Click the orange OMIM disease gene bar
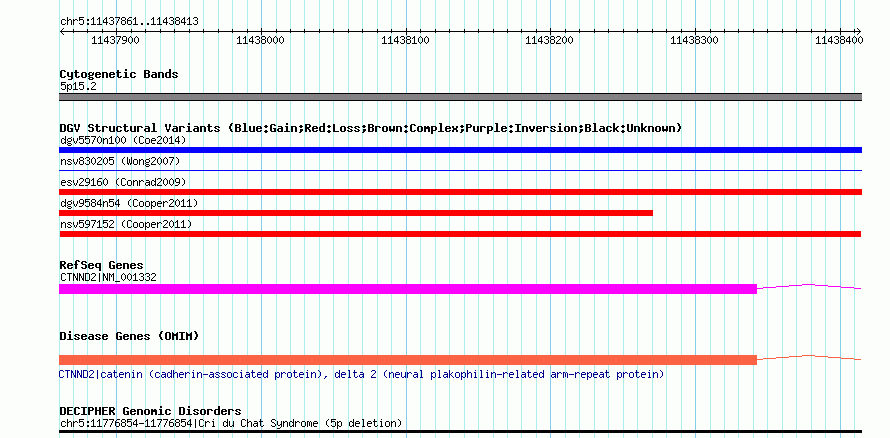 [x=408, y=360]
